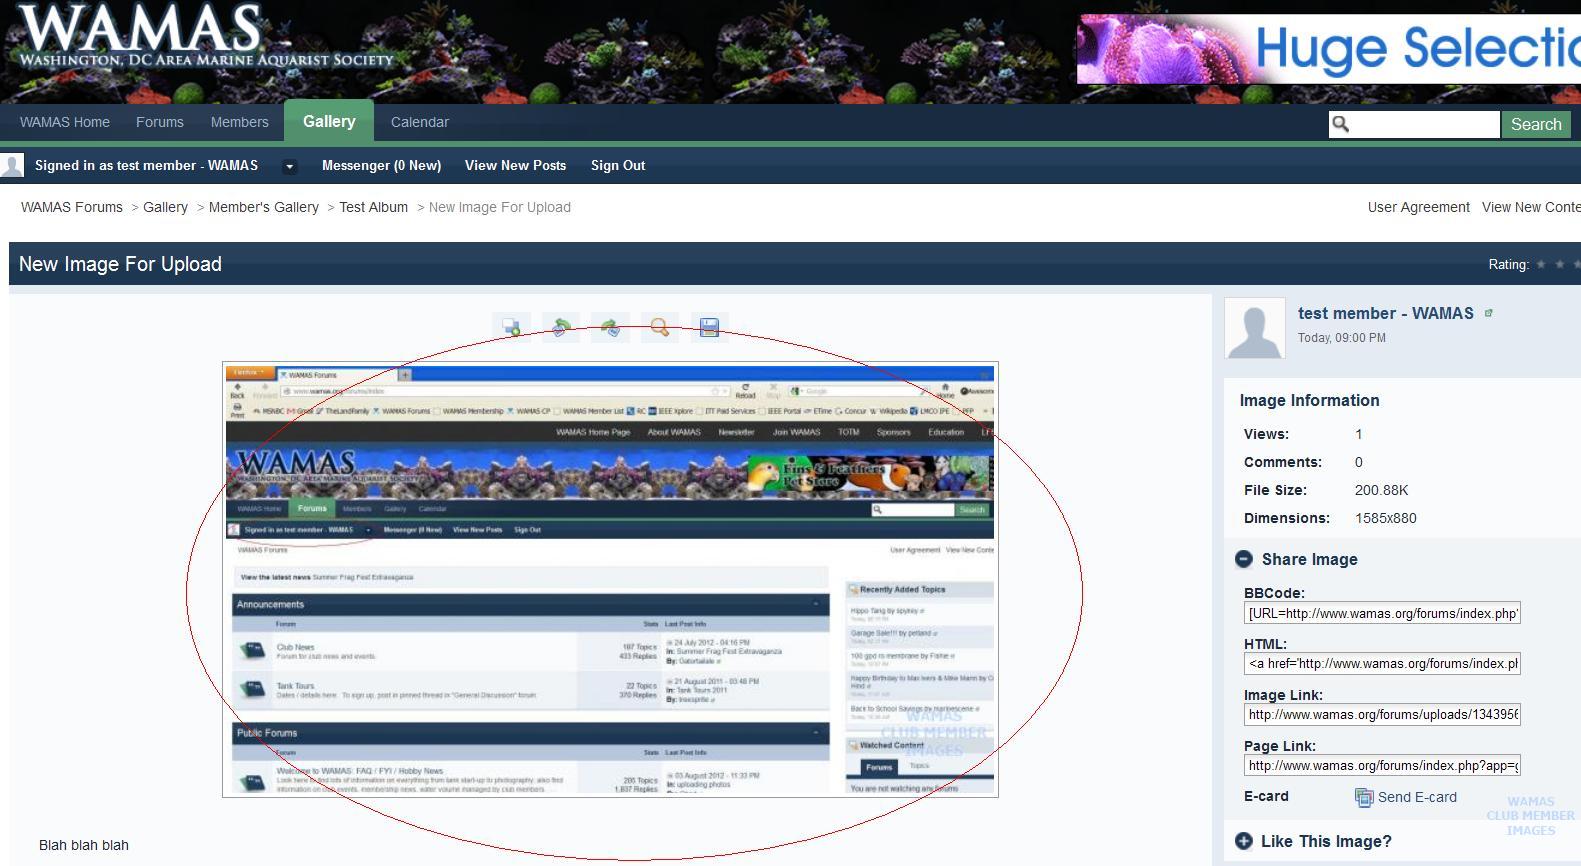
Task: Click the Send E-card icon
Action: click(x=1364, y=797)
